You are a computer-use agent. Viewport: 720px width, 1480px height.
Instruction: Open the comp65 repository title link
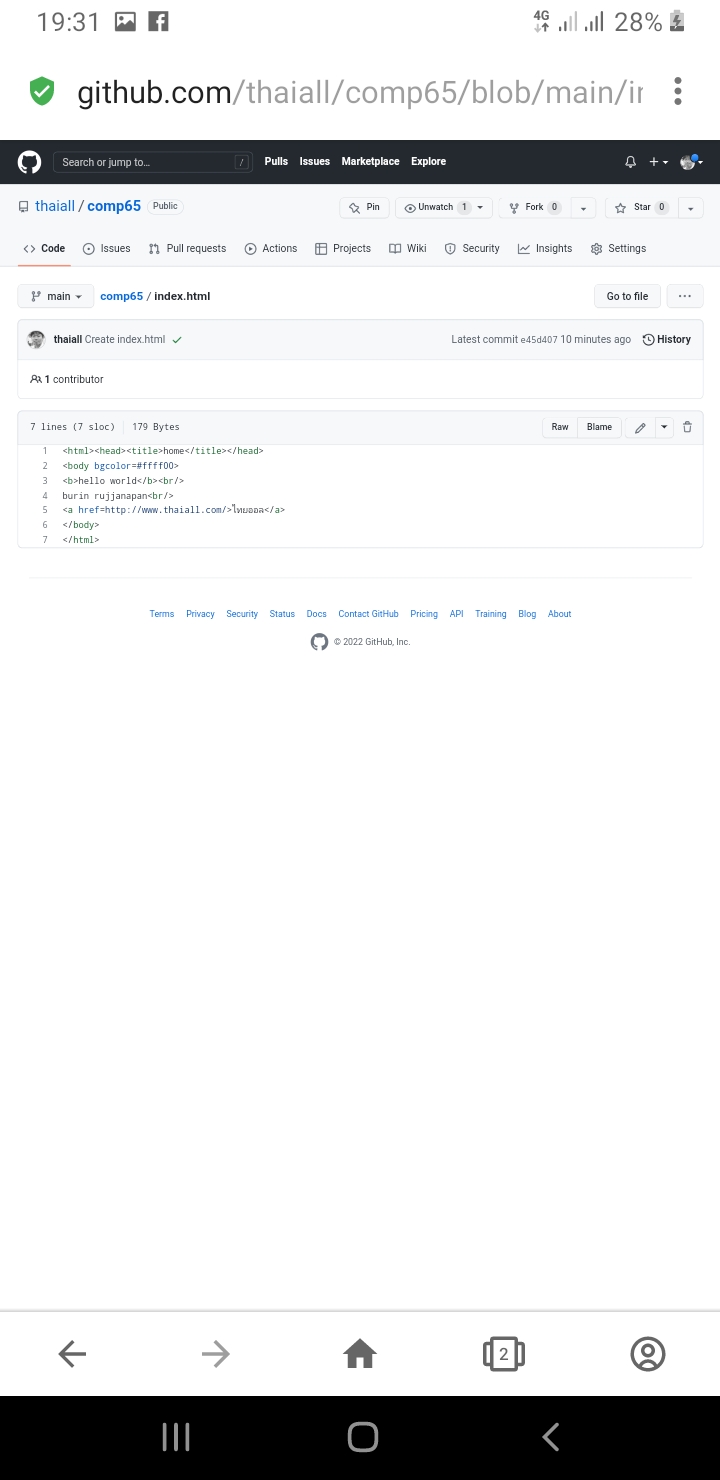(x=114, y=206)
